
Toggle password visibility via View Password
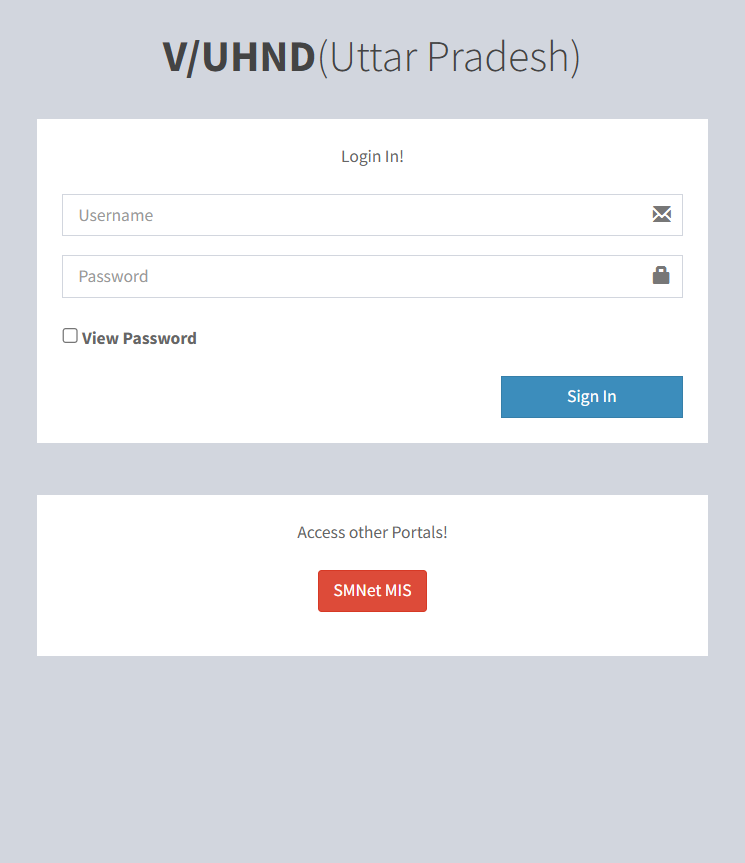pyautogui.click(x=69, y=334)
